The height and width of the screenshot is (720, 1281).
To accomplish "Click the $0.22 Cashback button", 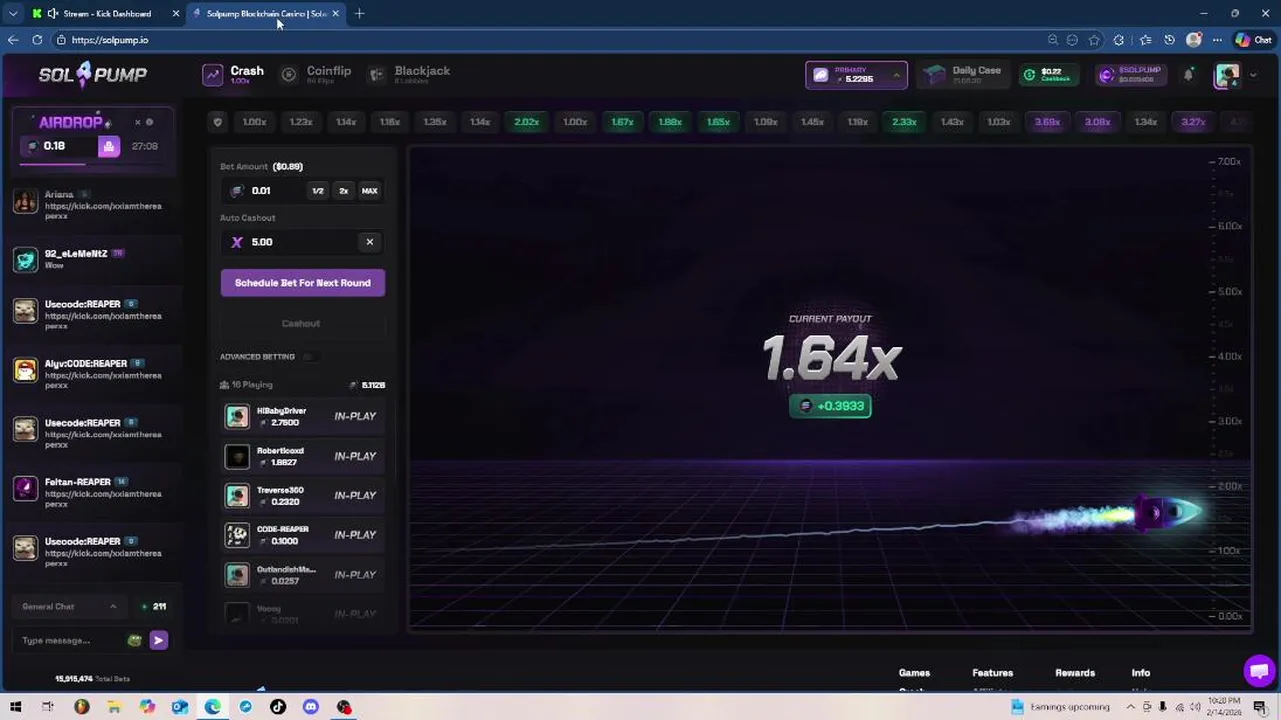I will point(1049,75).
